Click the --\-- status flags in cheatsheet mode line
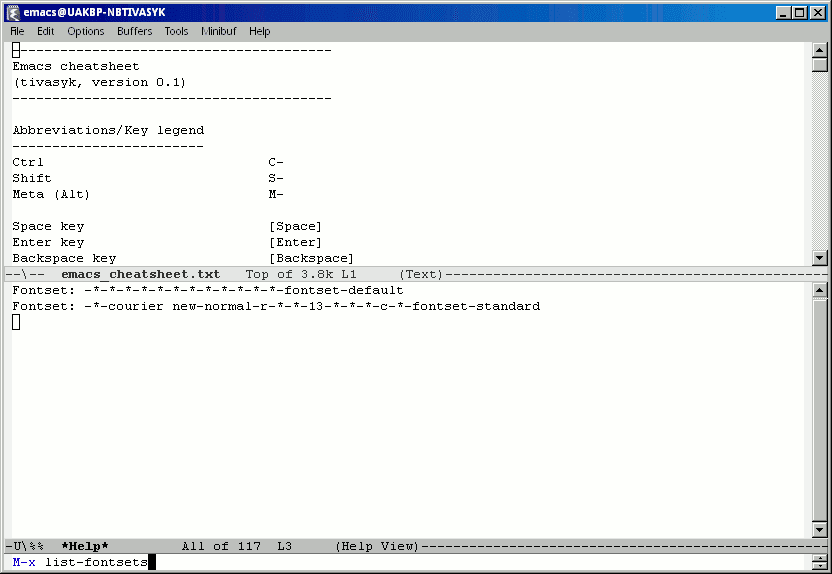Screen dimensions: 832x574 point(25,274)
